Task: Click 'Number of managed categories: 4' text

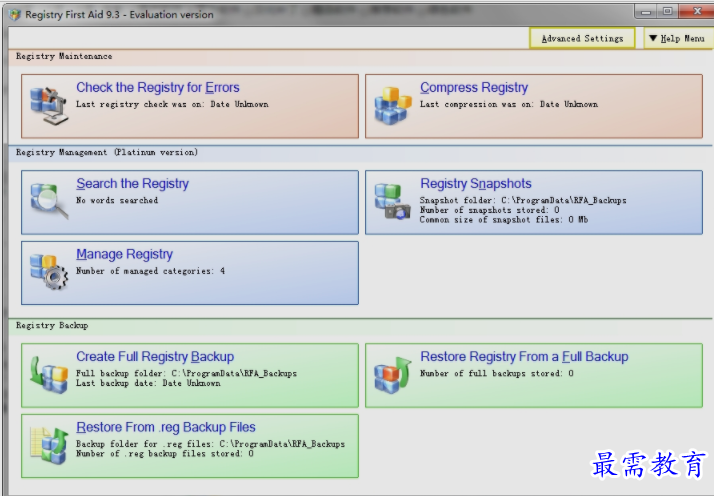Action: click(x=150, y=271)
